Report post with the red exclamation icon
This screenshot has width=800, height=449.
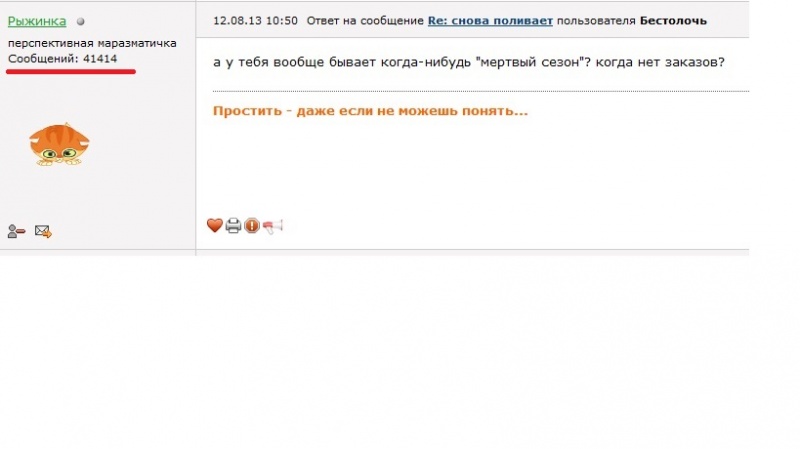click(252, 226)
